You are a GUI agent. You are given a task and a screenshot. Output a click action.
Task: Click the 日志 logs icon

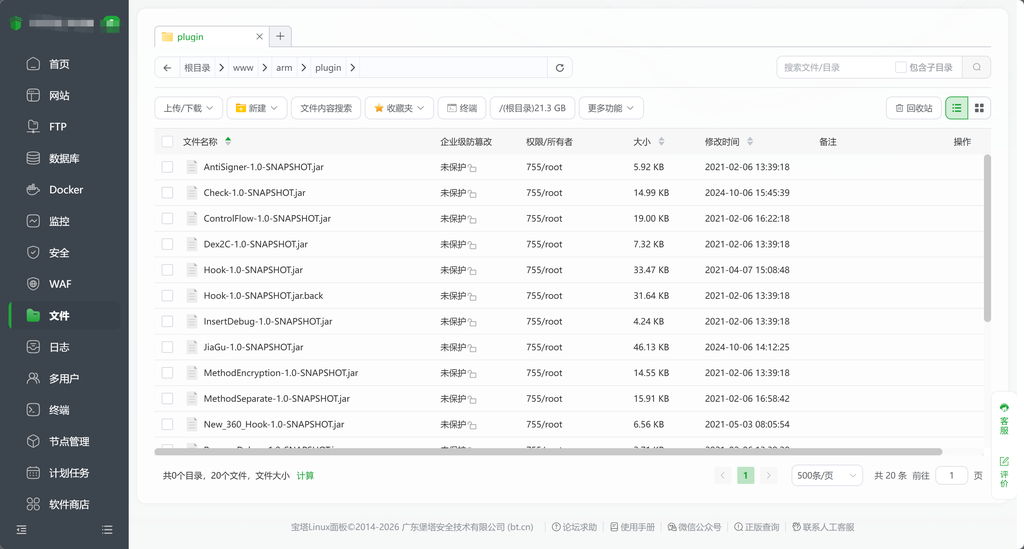click(x=33, y=347)
